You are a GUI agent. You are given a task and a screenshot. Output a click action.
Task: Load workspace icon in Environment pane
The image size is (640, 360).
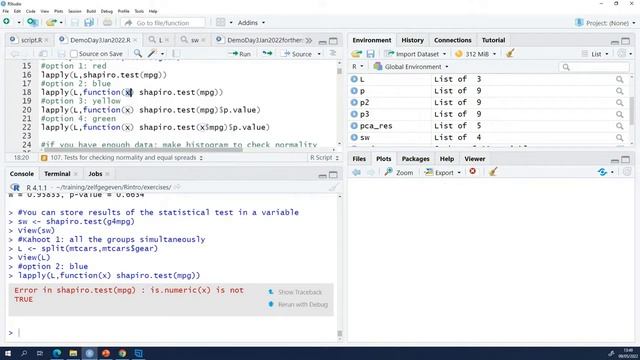[356, 54]
